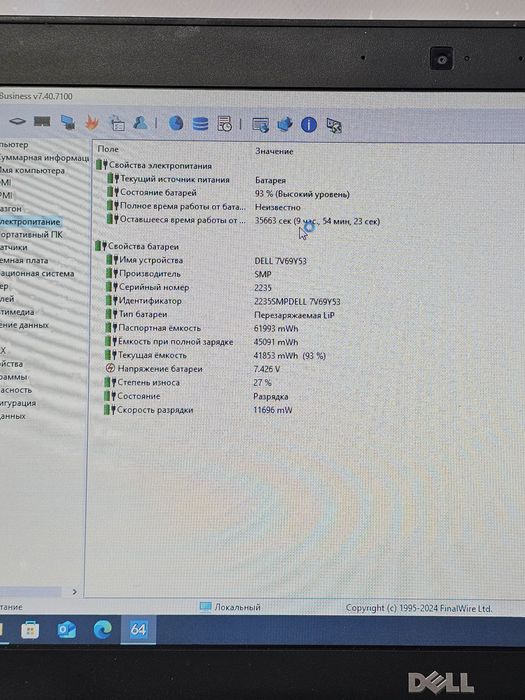Click the blue boxes with arrow toolbar icon
The height and width of the screenshot is (700, 525).
284,125
